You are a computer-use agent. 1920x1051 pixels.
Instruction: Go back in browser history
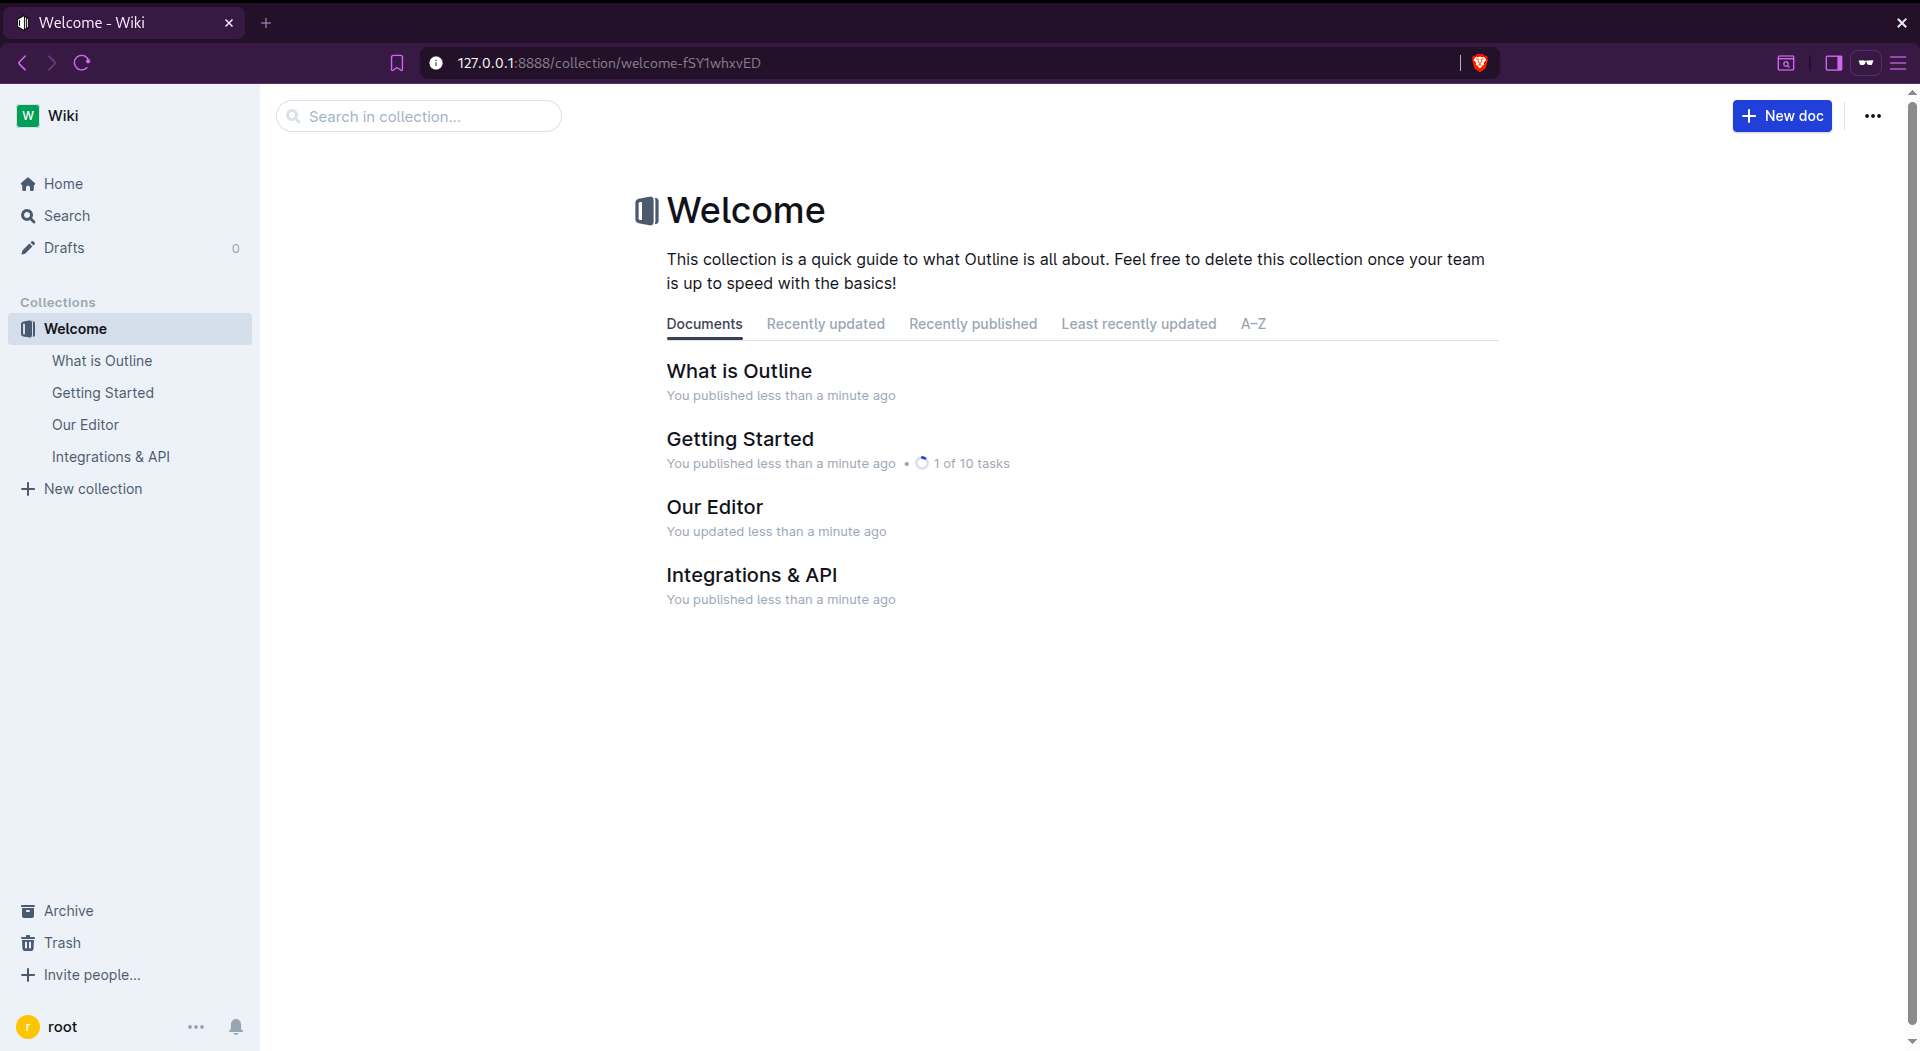pos(22,63)
